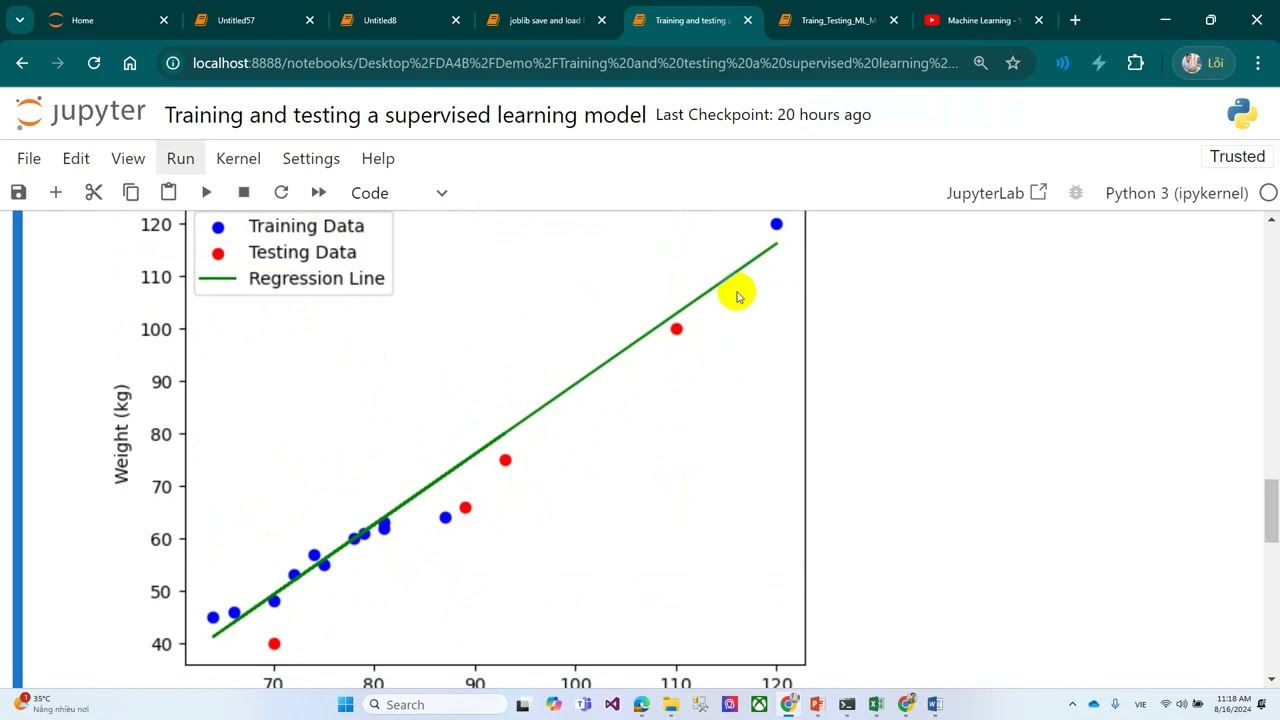Viewport: 1280px width, 720px height.
Task: Open the Help menu
Action: click(x=378, y=158)
